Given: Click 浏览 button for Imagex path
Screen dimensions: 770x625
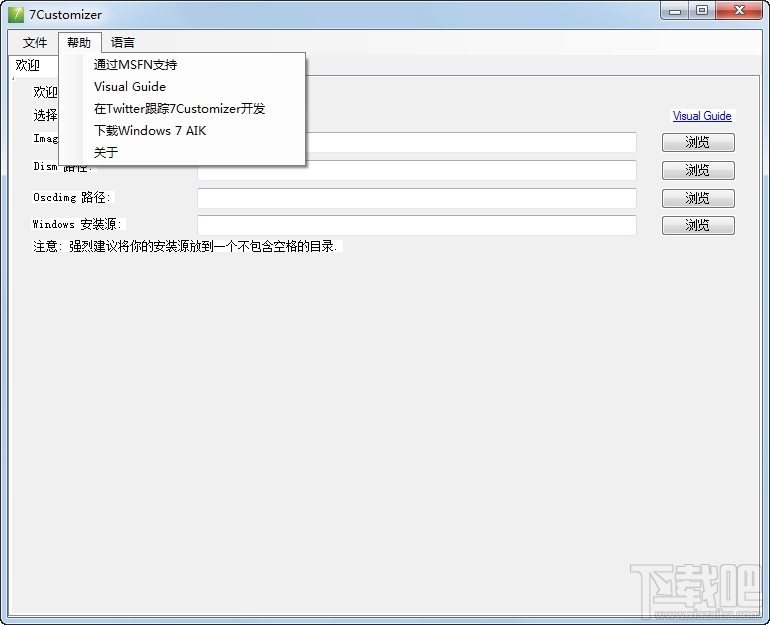Looking at the screenshot, I should point(698,142).
